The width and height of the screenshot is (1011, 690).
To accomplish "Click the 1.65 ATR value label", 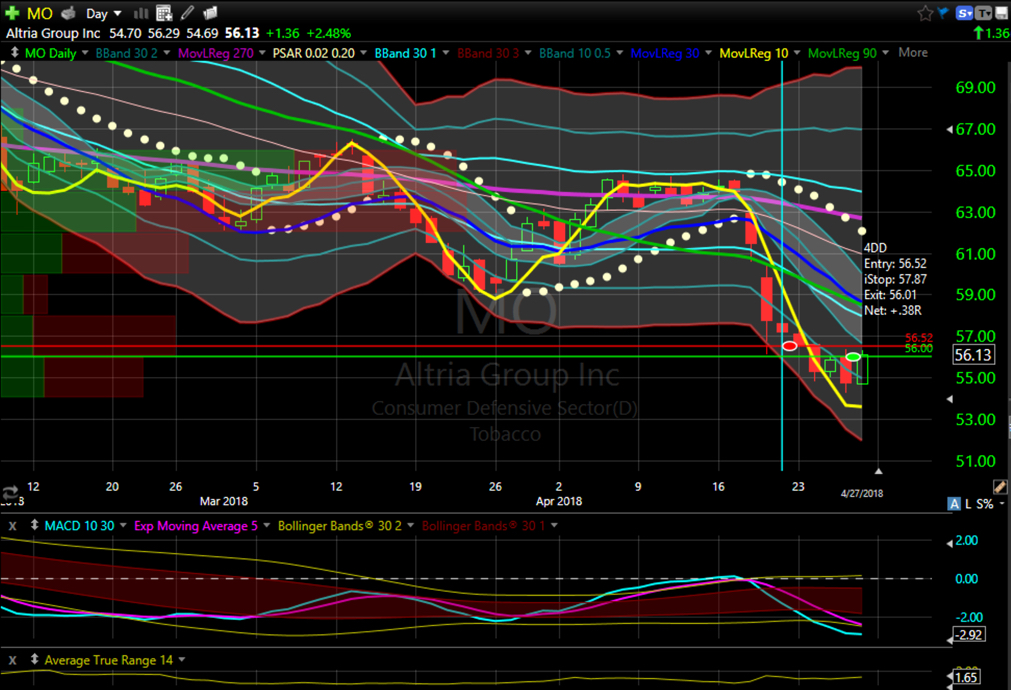I will [966, 677].
